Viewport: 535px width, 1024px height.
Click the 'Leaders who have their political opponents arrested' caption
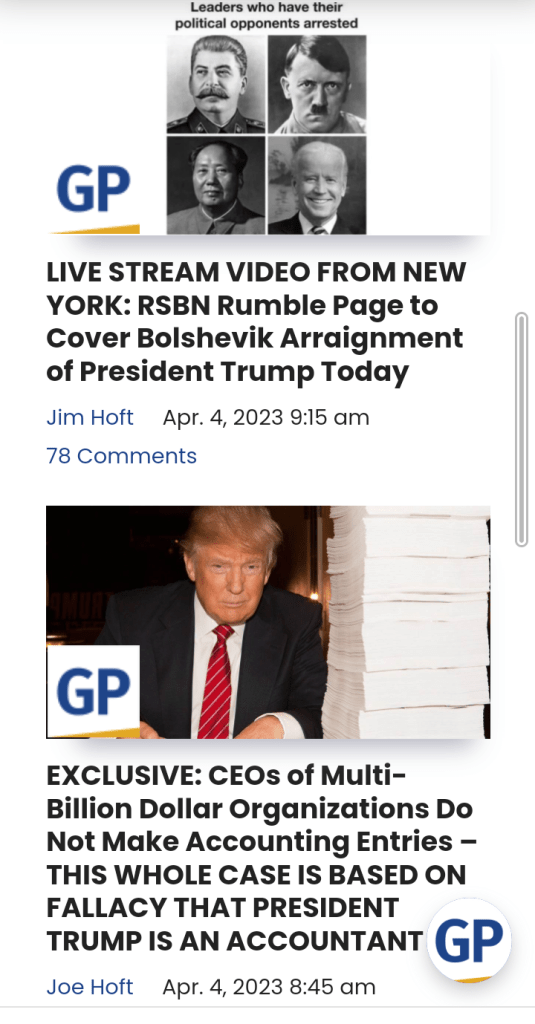coord(266,15)
